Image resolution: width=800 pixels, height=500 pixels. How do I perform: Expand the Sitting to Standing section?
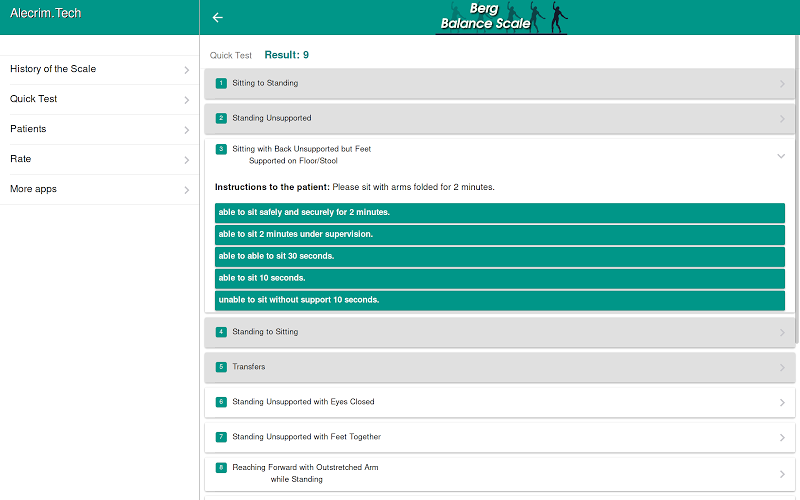[x=499, y=84]
